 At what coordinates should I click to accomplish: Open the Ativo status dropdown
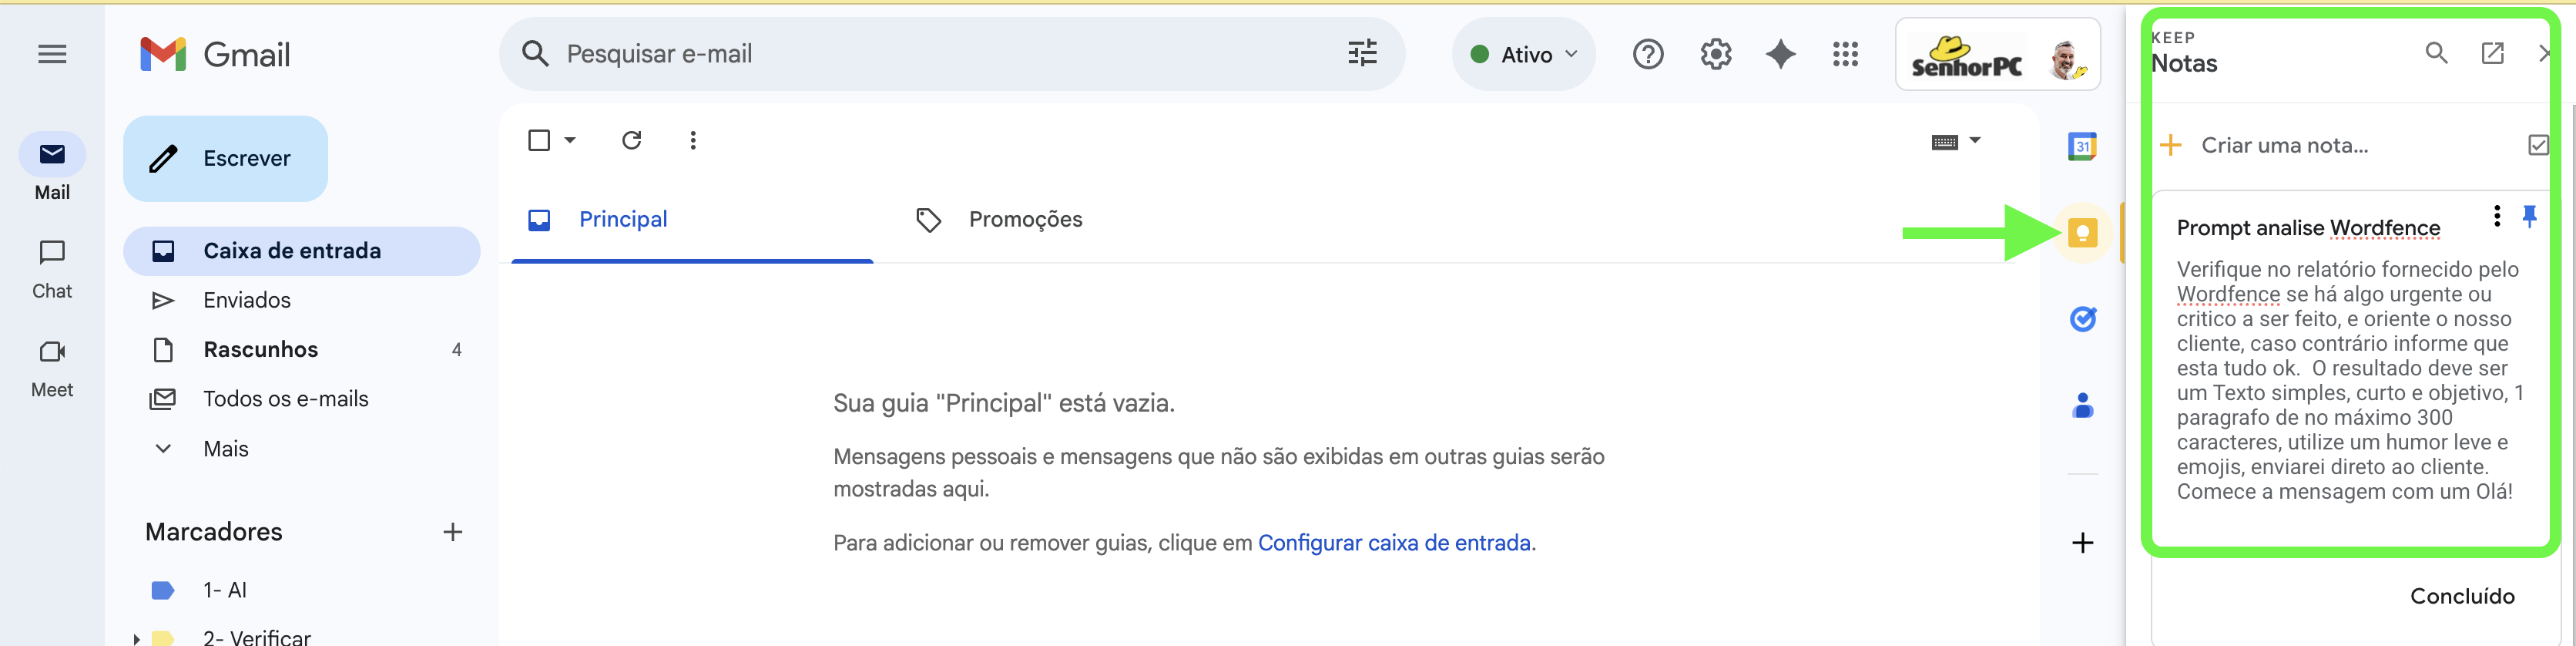[x=1522, y=54]
